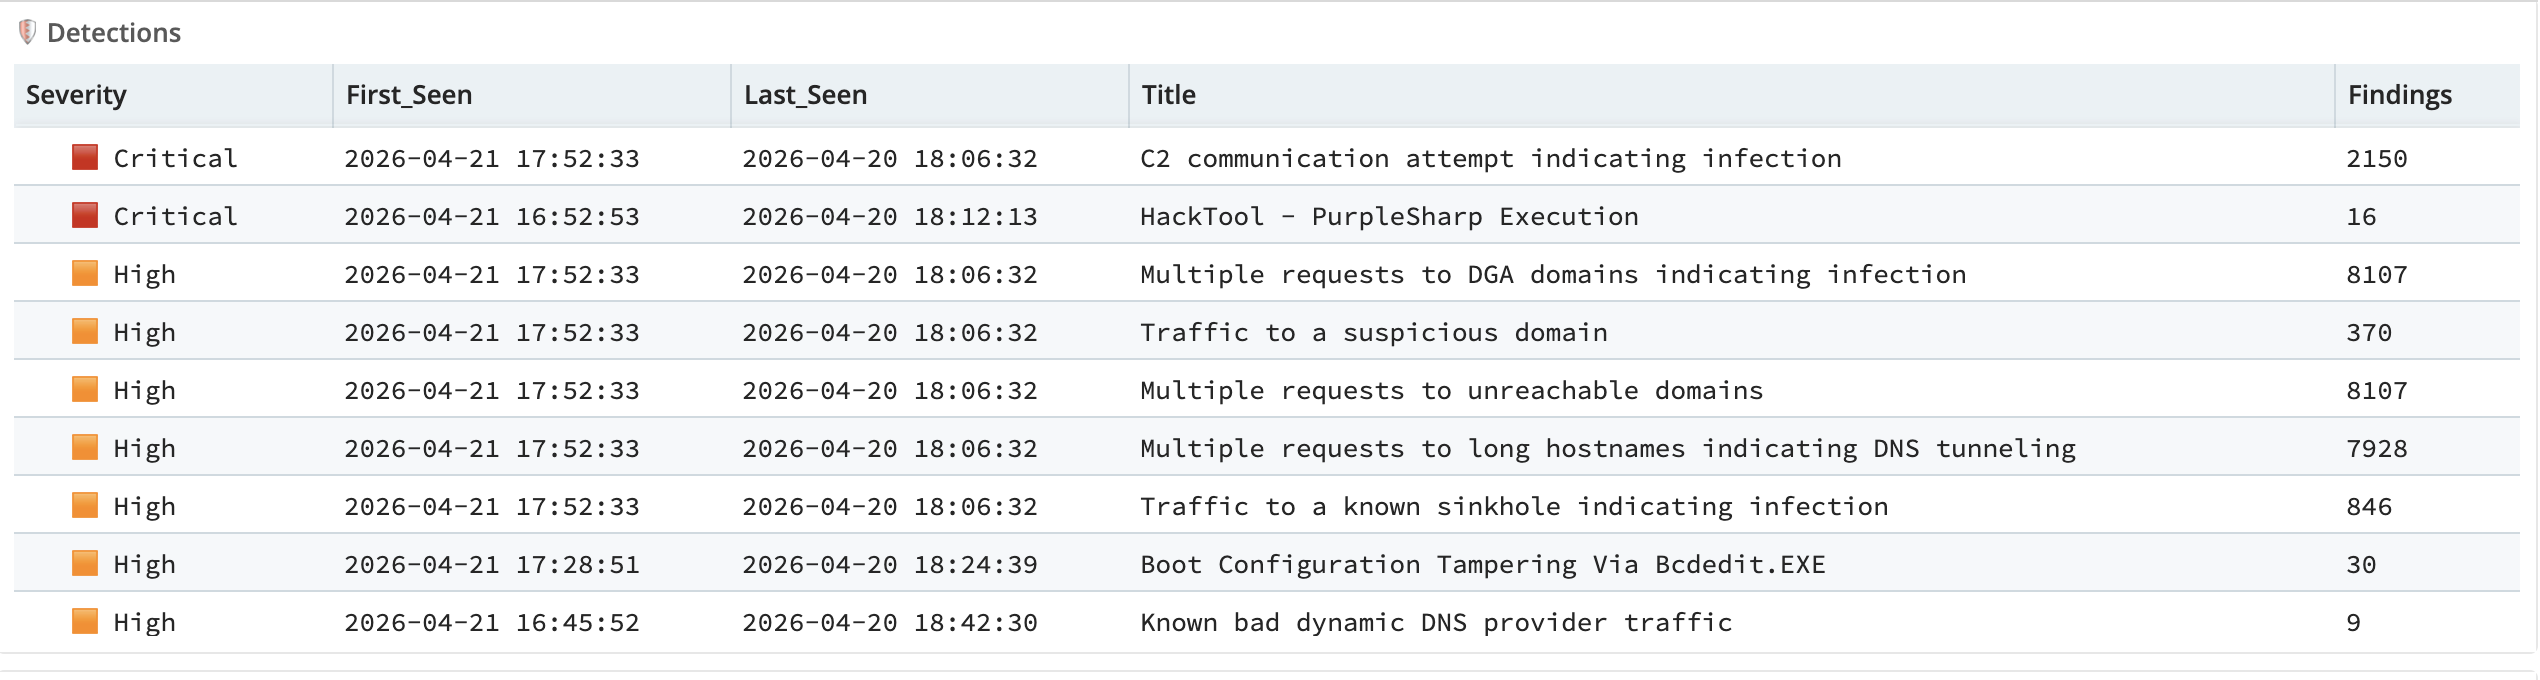Click orange icon for DNS tunneling detection
Viewport: 2540px width, 680px height.
coord(85,447)
